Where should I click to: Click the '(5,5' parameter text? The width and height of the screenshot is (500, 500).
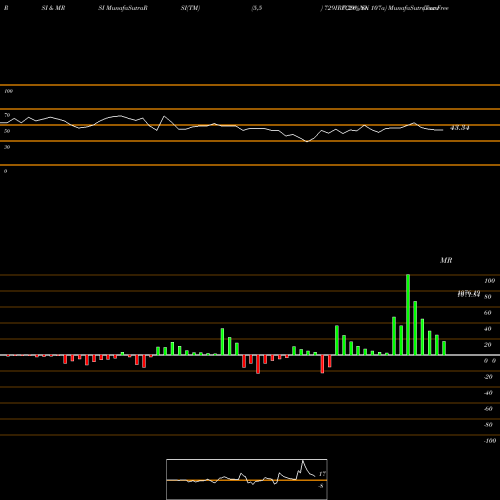[x=257, y=8]
